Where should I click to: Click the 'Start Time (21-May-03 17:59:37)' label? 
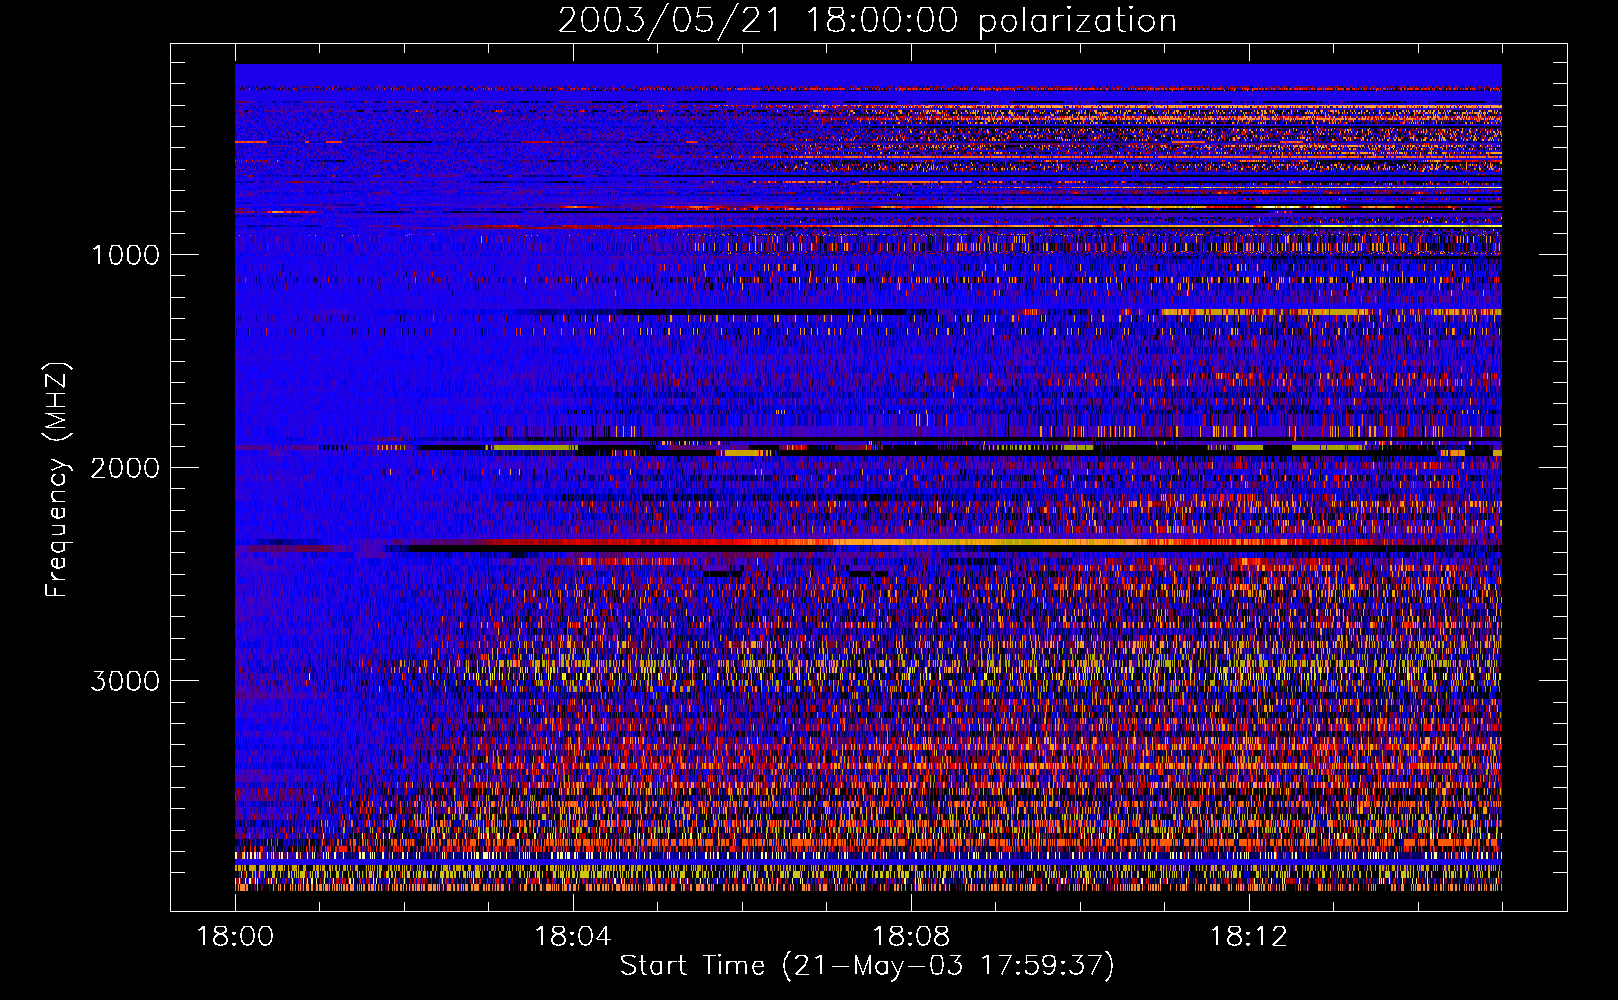(x=867, y=966)
